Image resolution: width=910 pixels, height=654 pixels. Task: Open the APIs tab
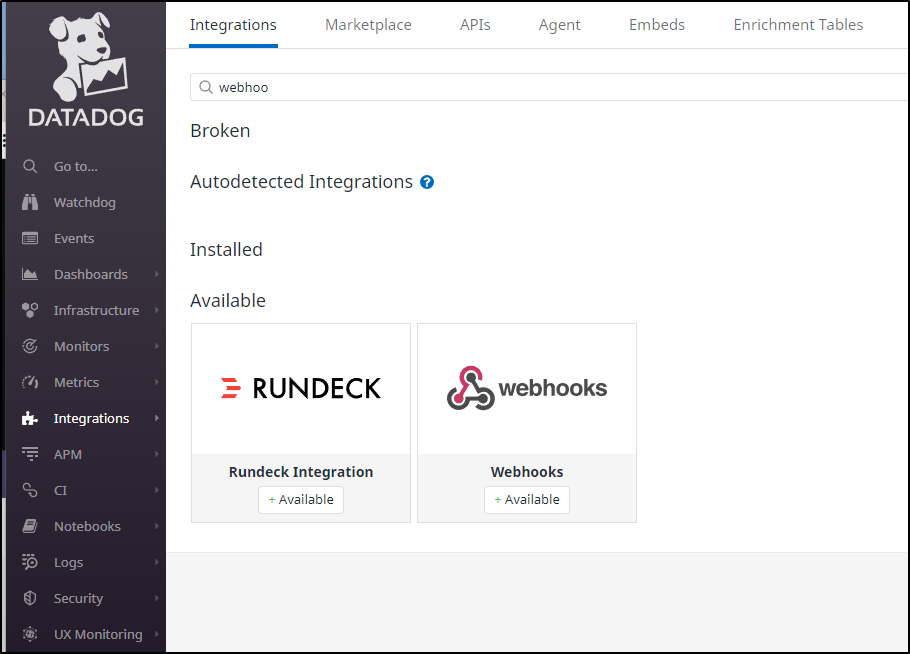[x=475, y=25]
